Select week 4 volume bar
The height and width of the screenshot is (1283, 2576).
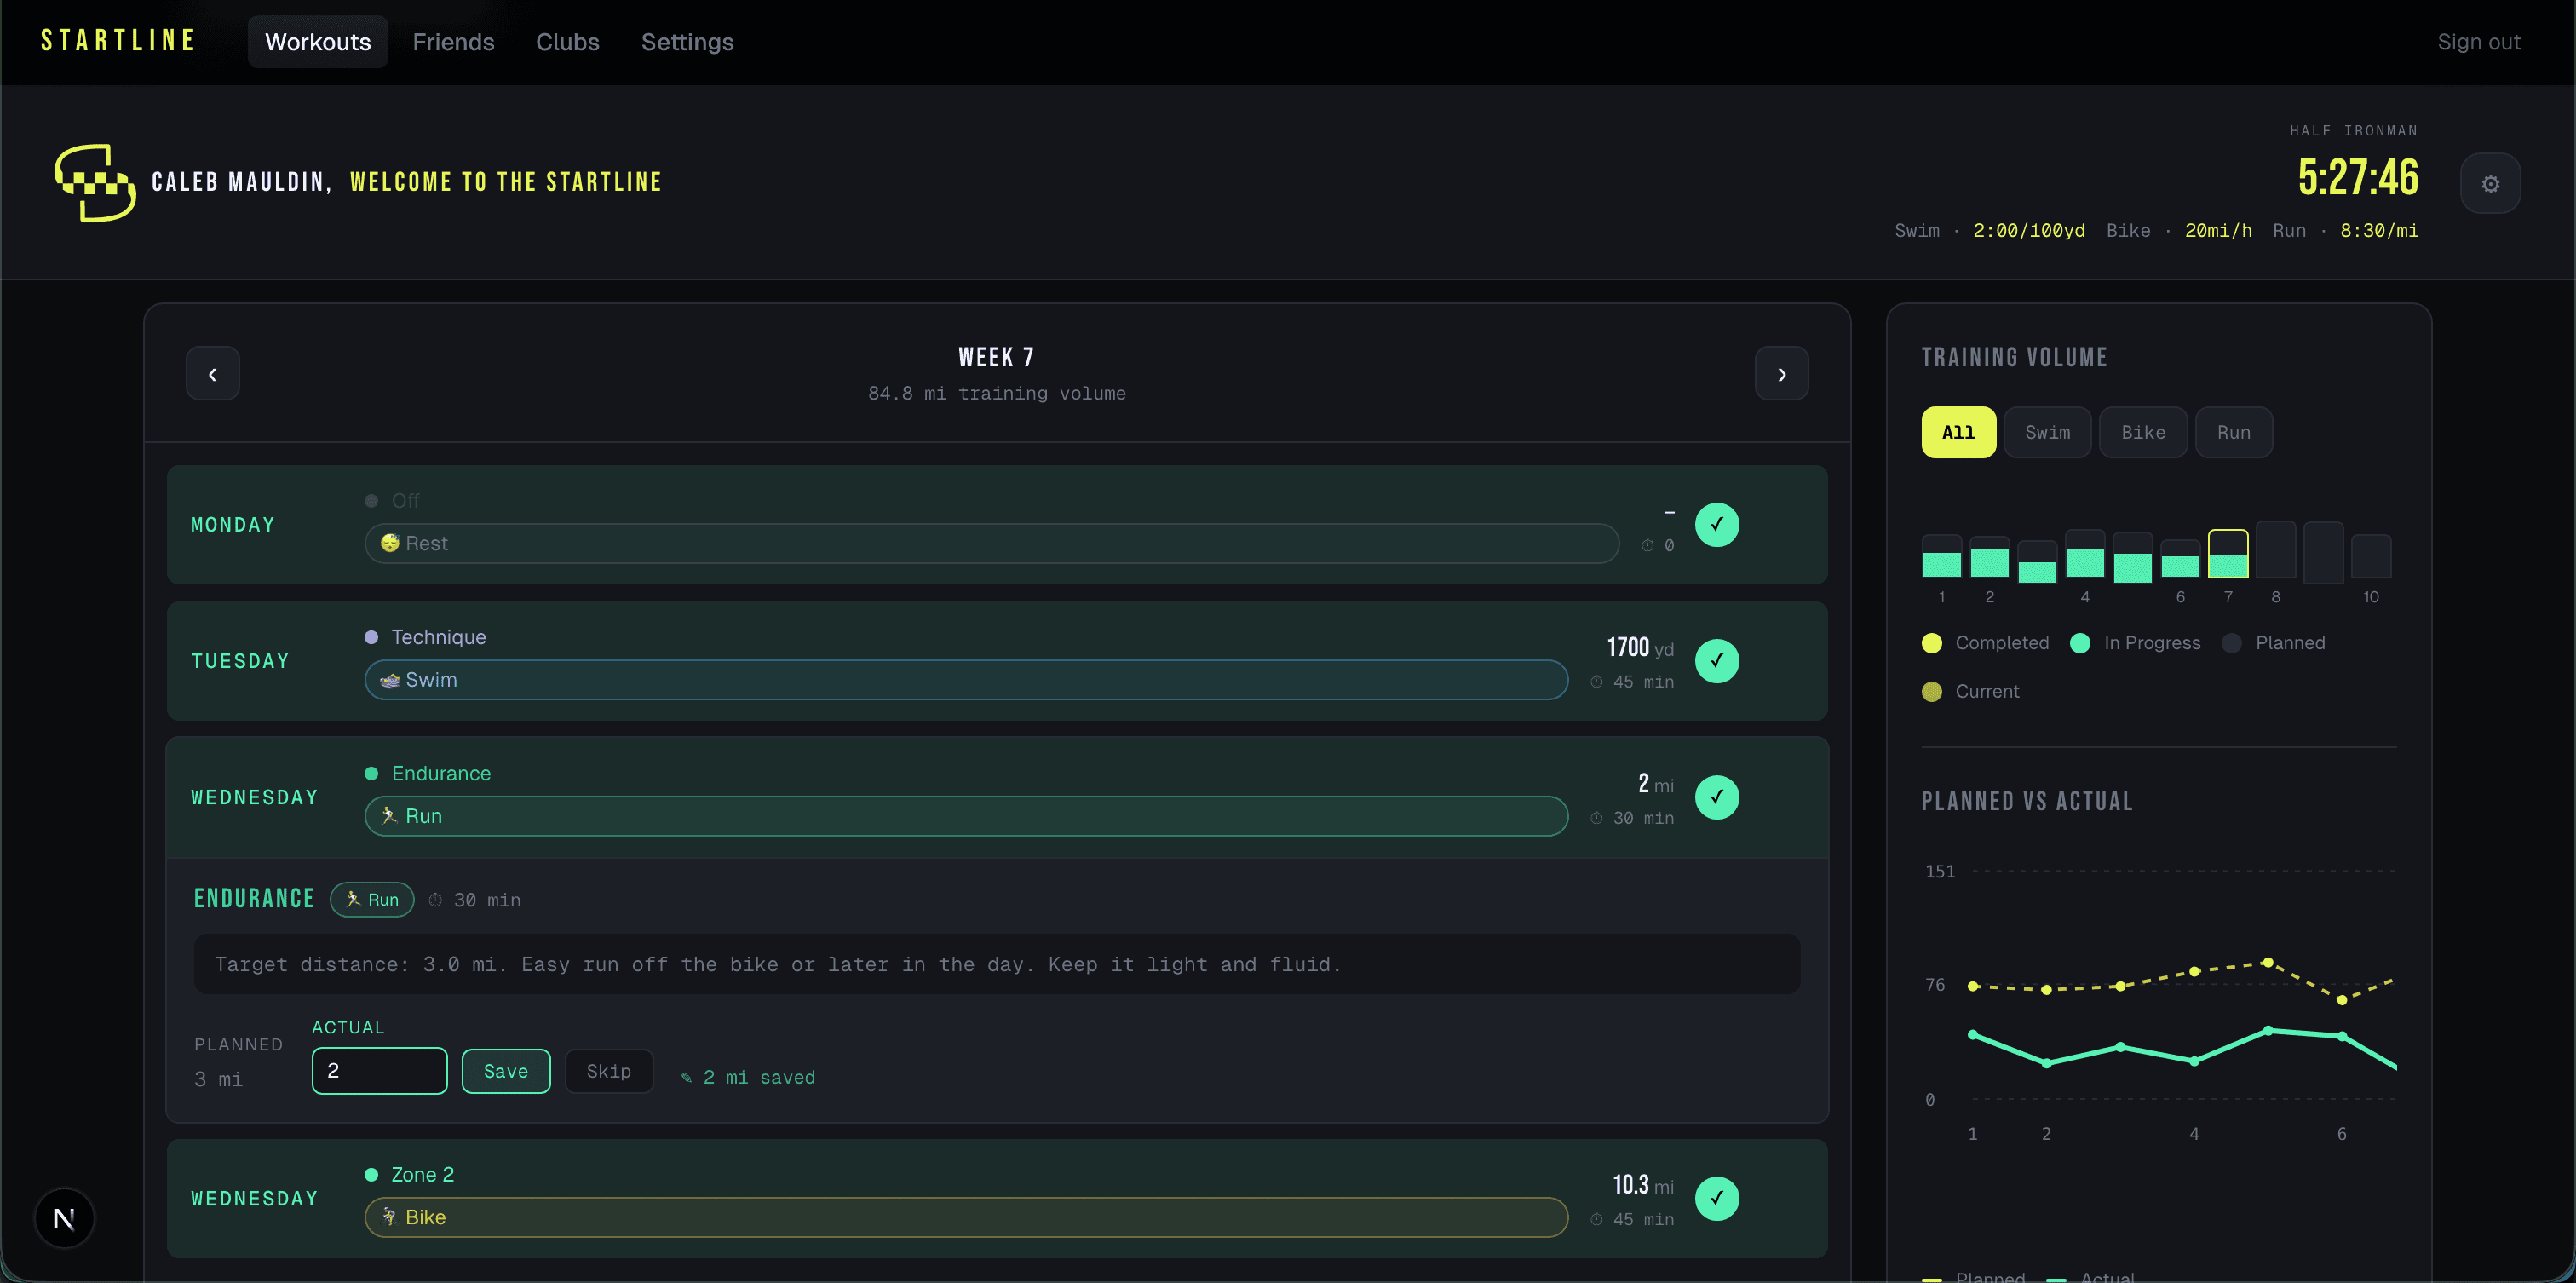2085,554
